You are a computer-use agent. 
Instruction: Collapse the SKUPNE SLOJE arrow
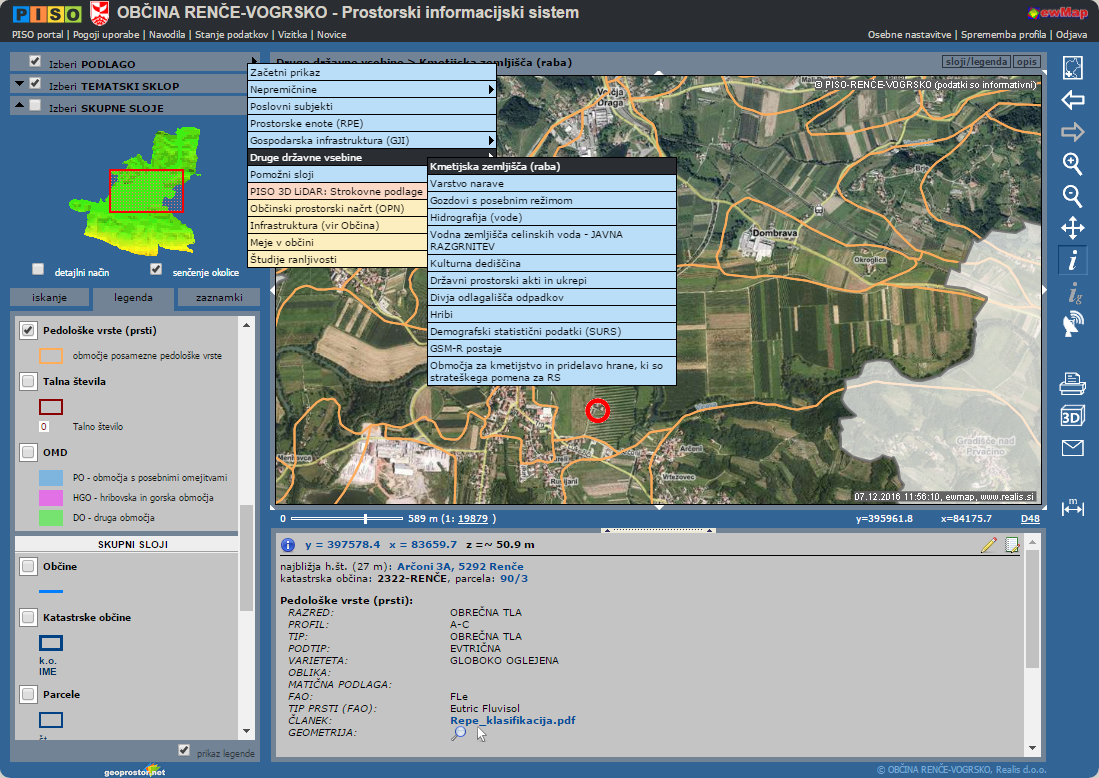(x=19, y=106)
